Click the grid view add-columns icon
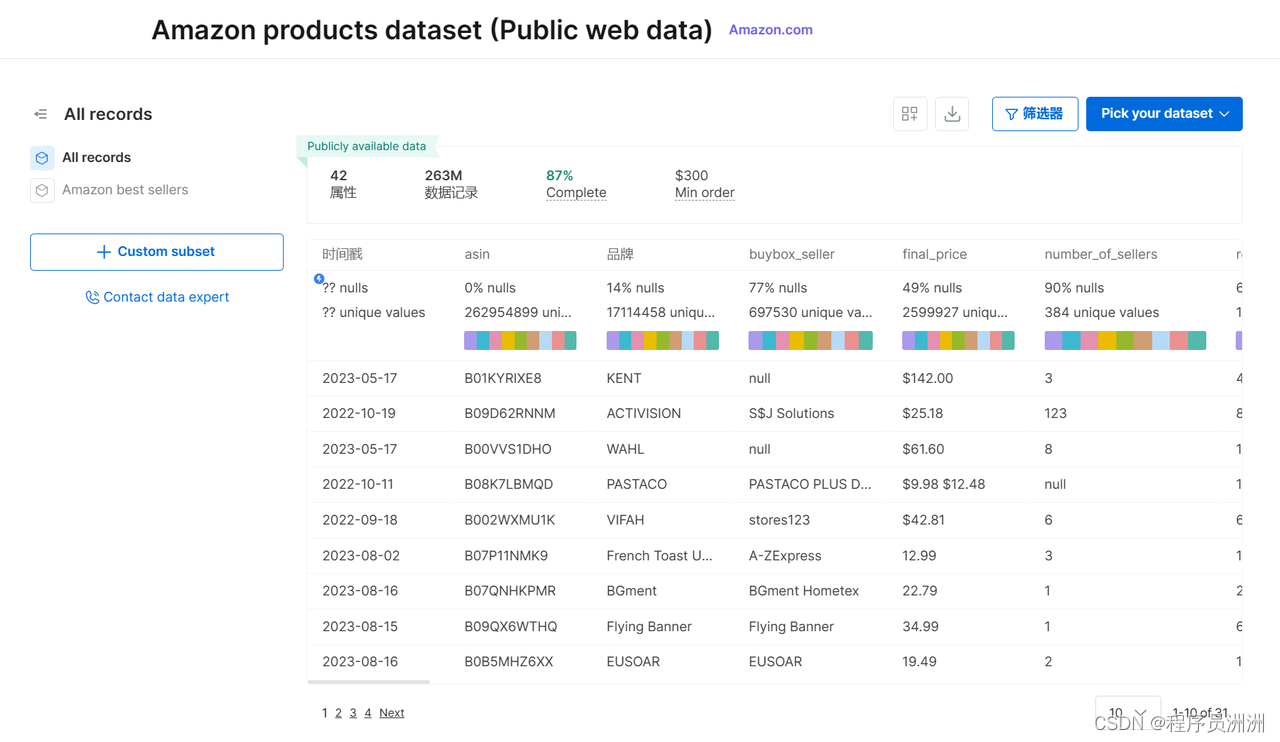Viewport: 1280px width, 742px height. (x=909, y=114)
